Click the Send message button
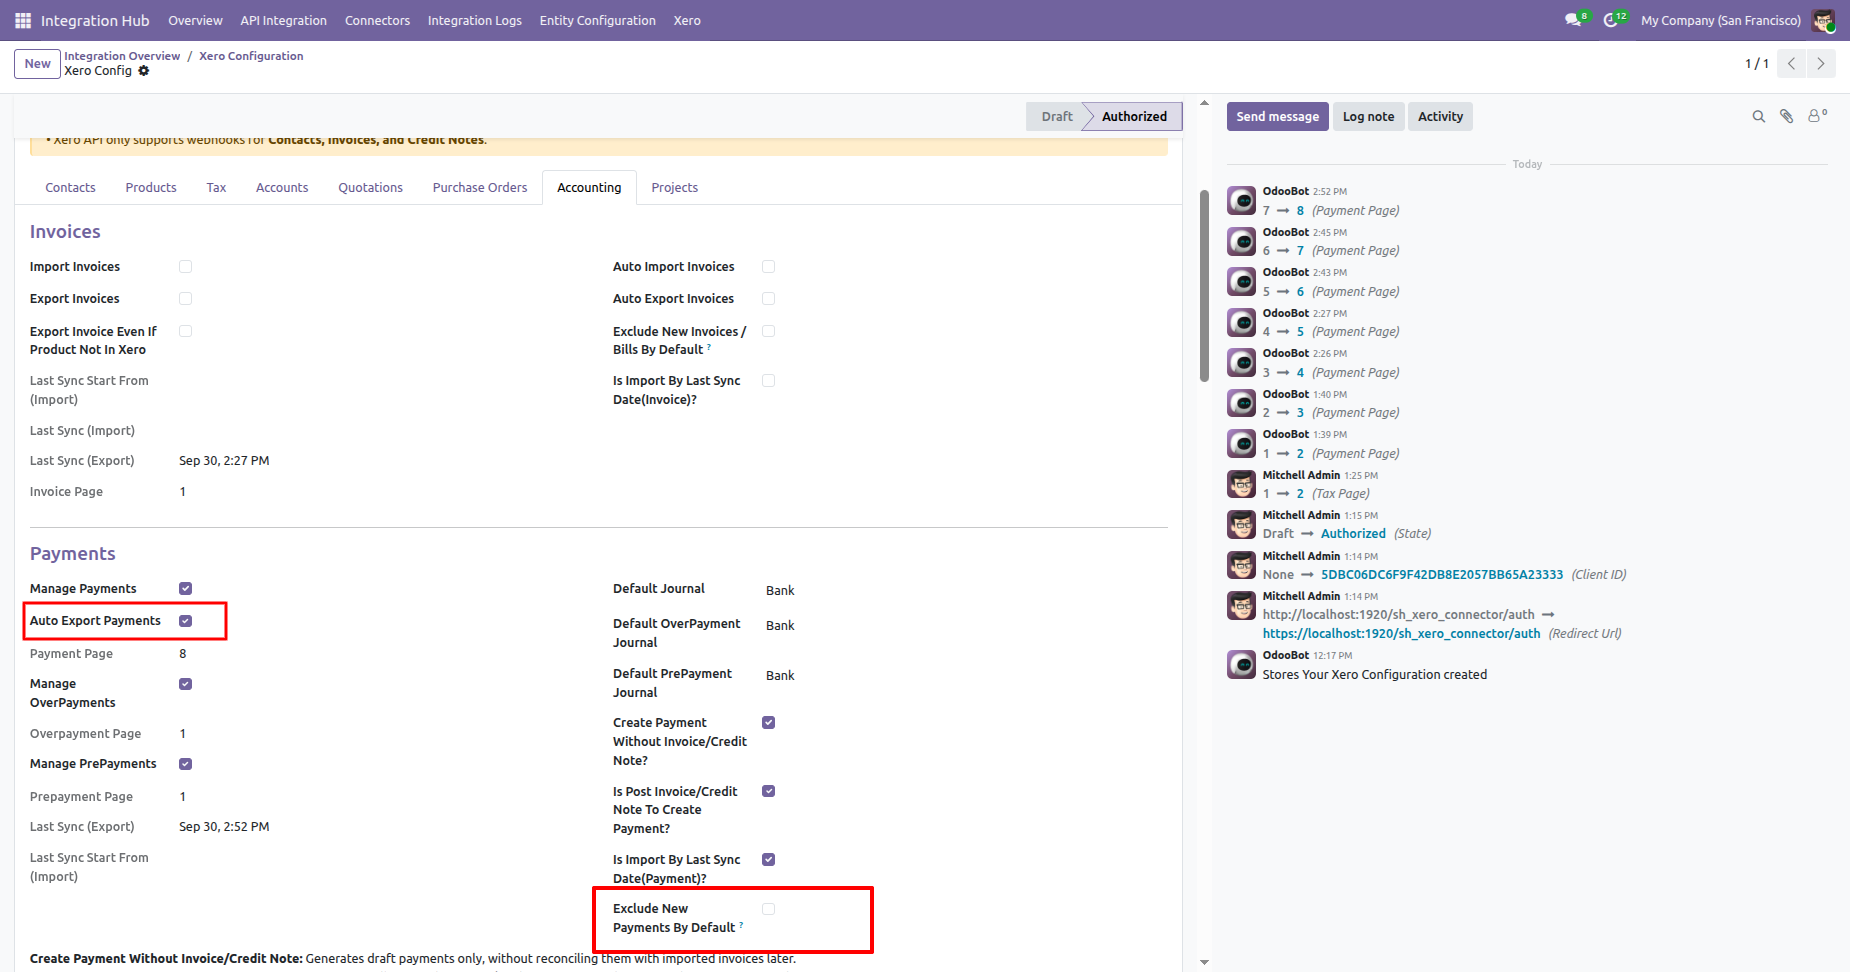 click(x=1277, y=117)
